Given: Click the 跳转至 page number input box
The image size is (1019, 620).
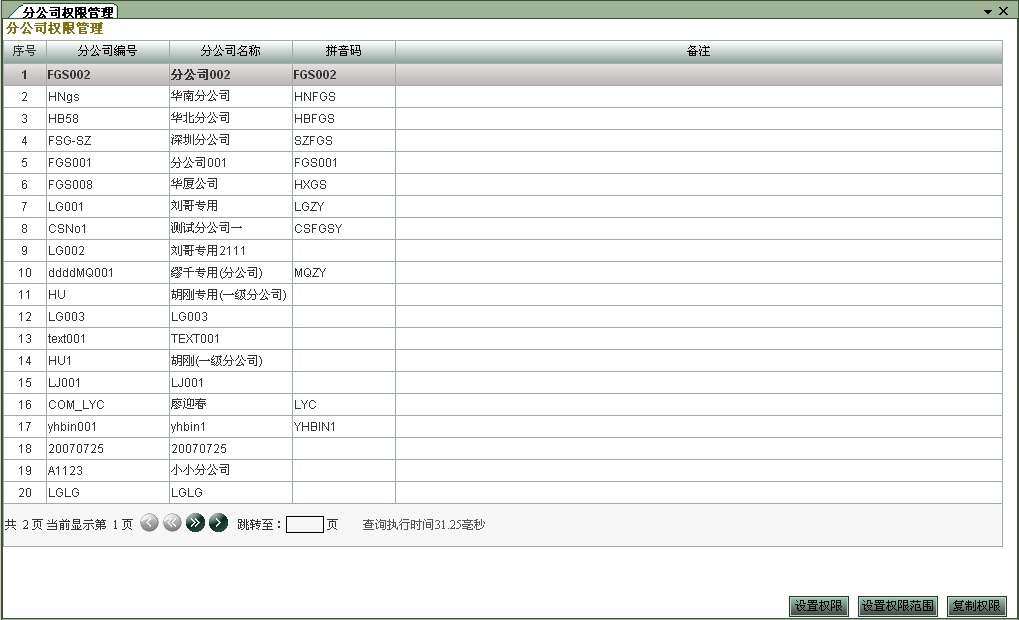Looking at the screenshot, I should tap(303, 523).
